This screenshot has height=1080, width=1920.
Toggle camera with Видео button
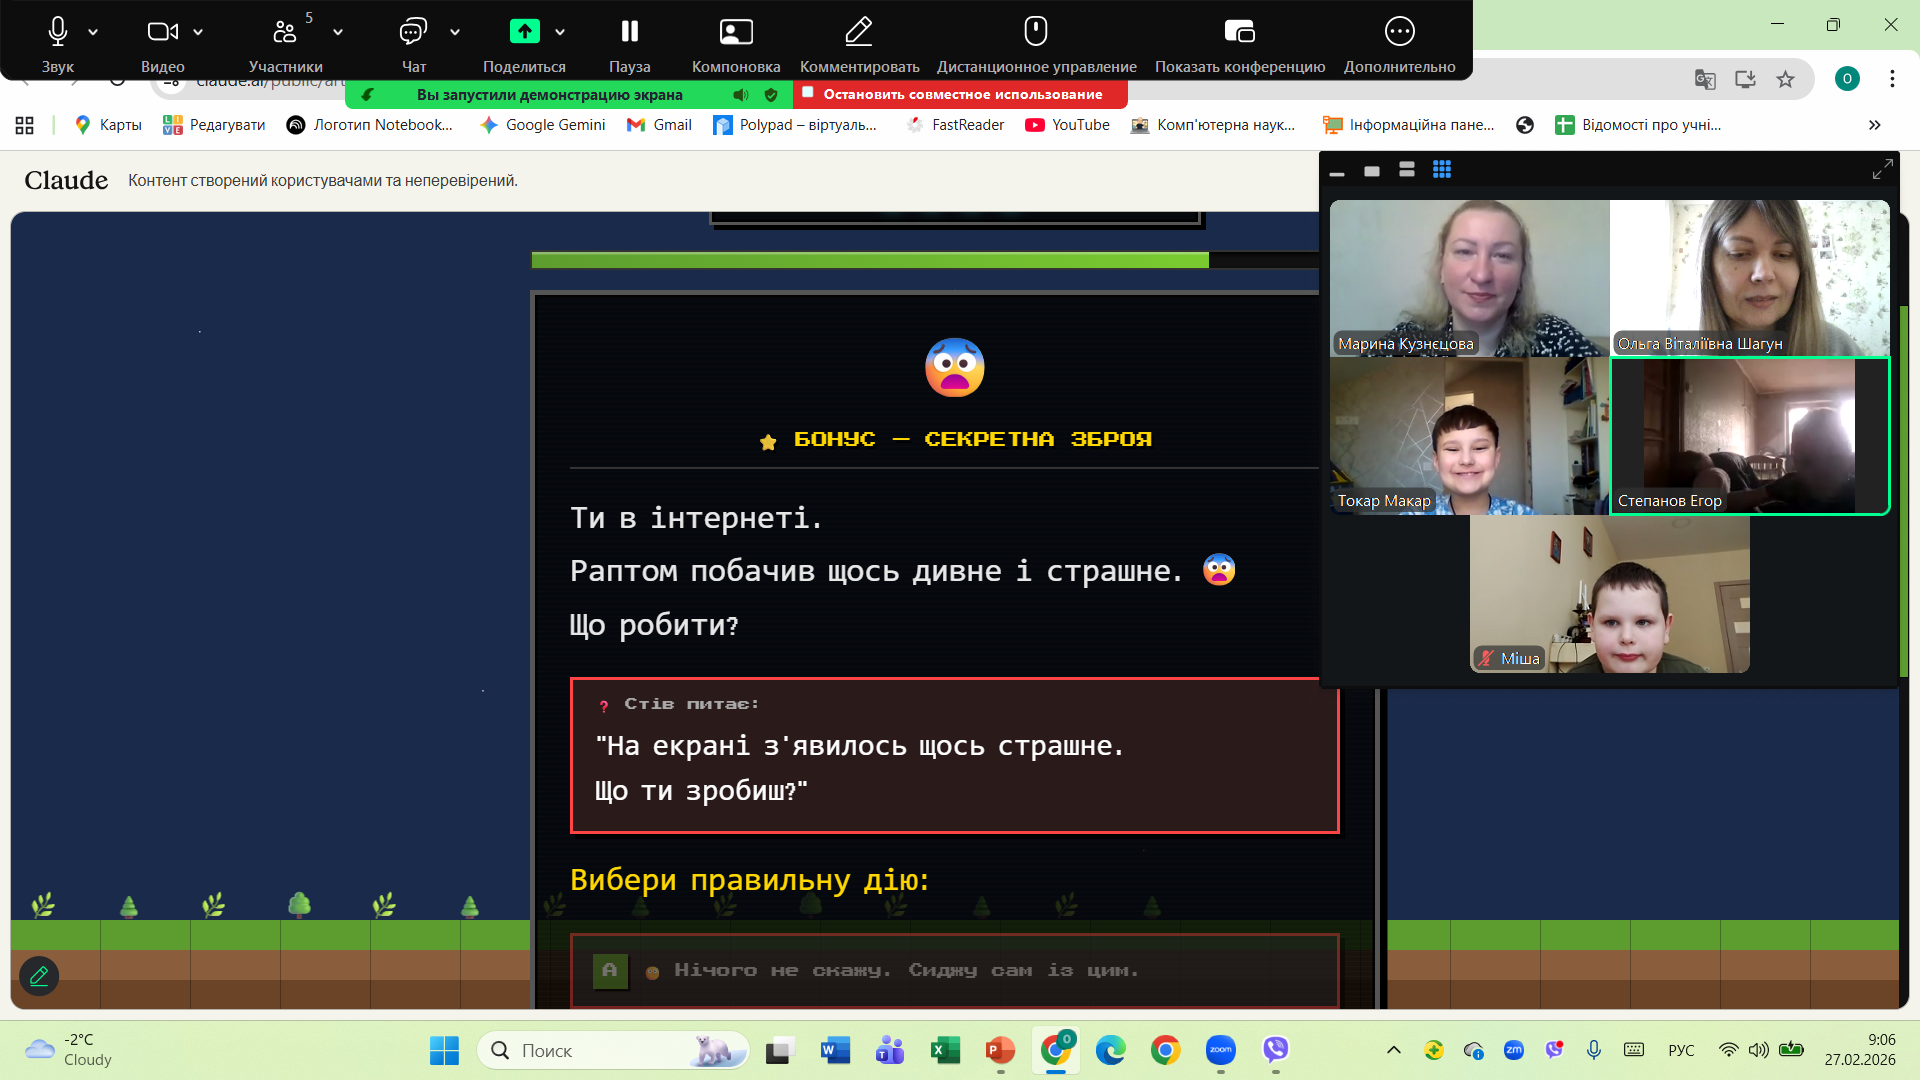(x=162, y=32)
